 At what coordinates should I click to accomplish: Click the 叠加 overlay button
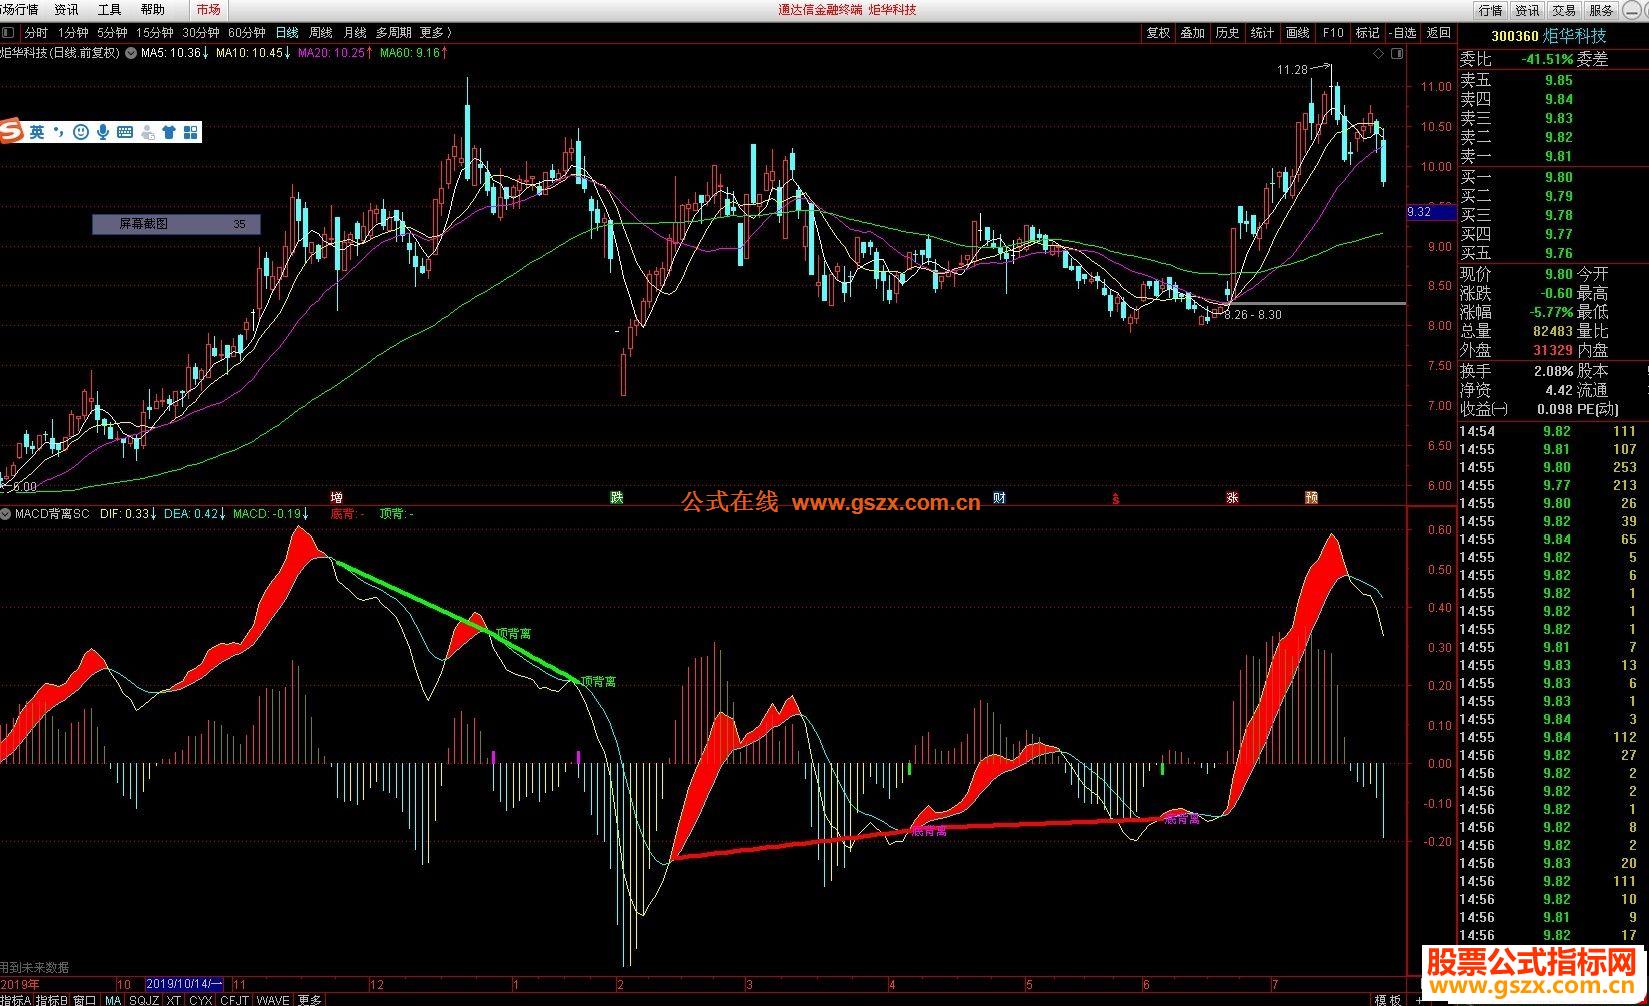pyautogui.click(x=1193, y=33)
